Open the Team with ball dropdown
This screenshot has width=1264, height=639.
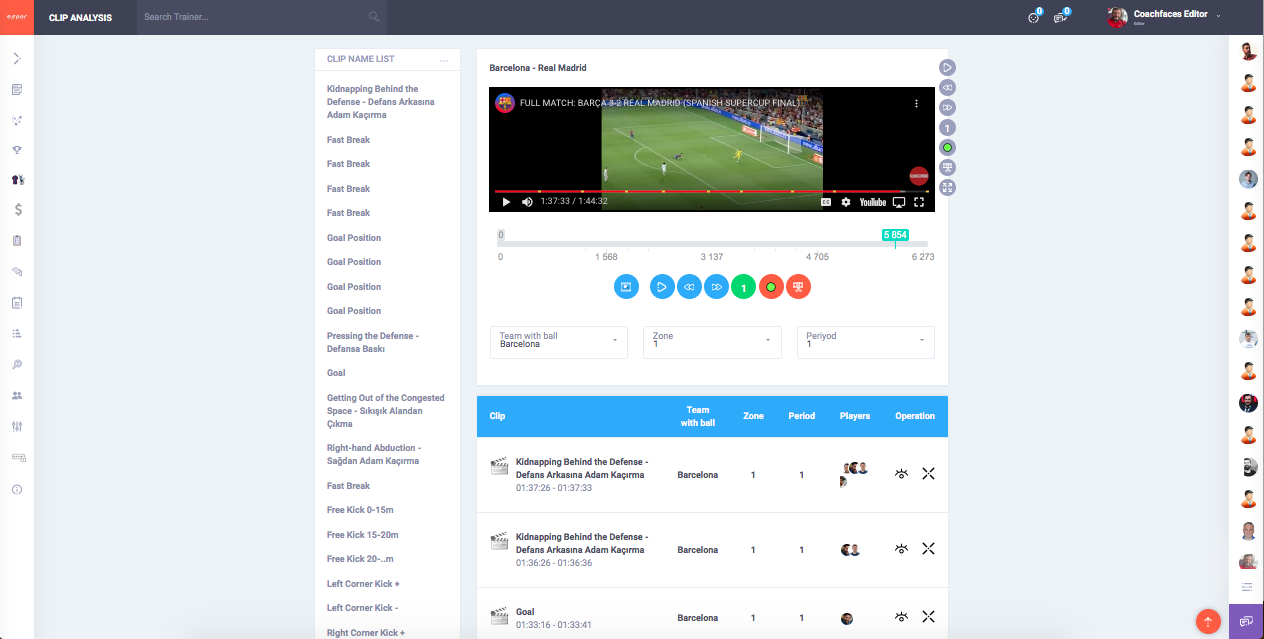click(x=558, y=341)
